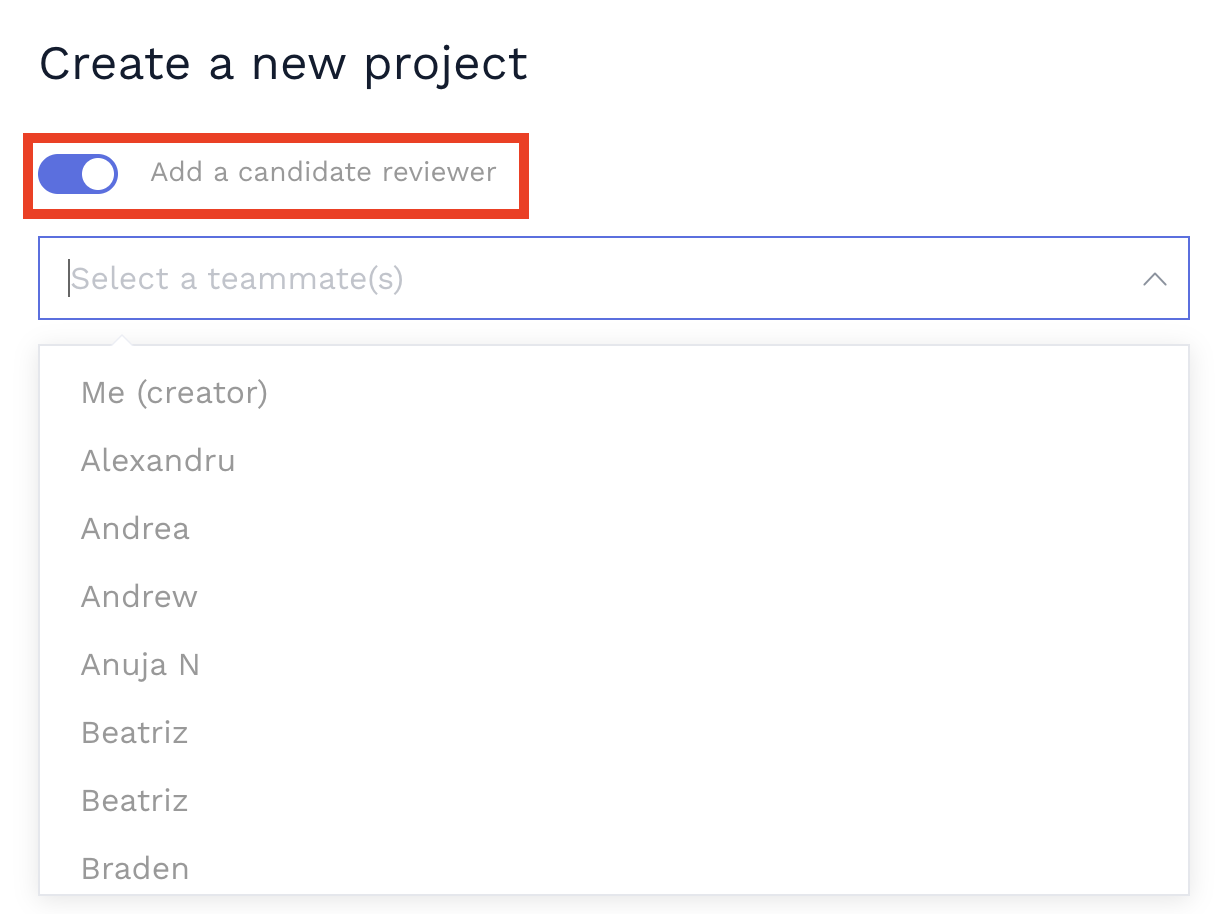Select Braden at the bottom
1222x914 pixels.
click(134, 868)
